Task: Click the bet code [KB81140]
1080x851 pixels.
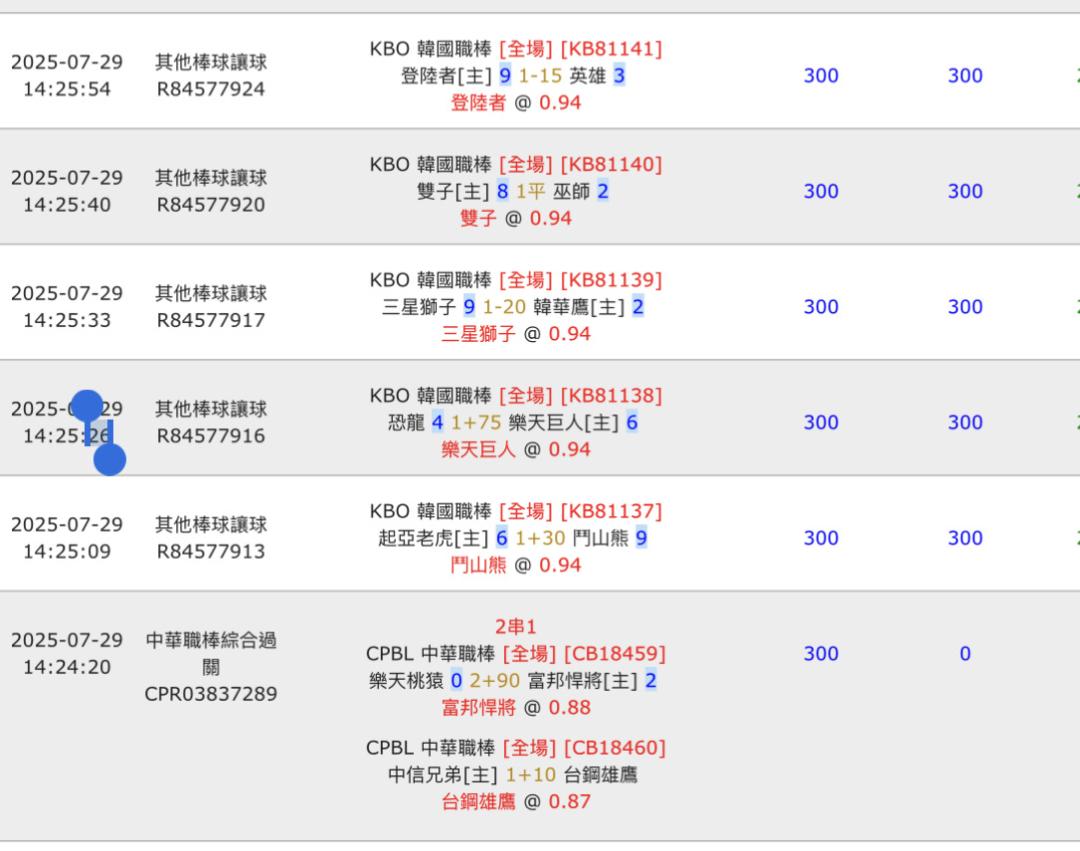Action: point(612,165)
